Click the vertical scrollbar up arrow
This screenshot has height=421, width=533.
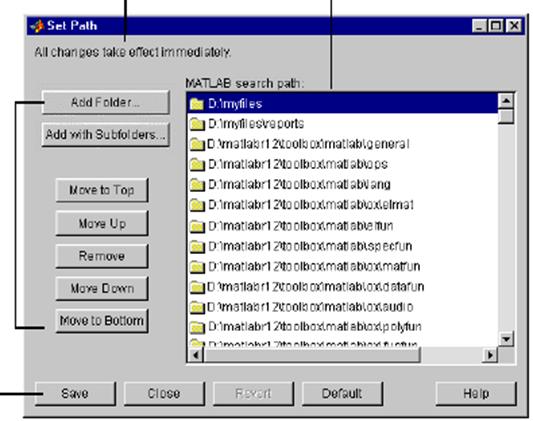(506, 101)
